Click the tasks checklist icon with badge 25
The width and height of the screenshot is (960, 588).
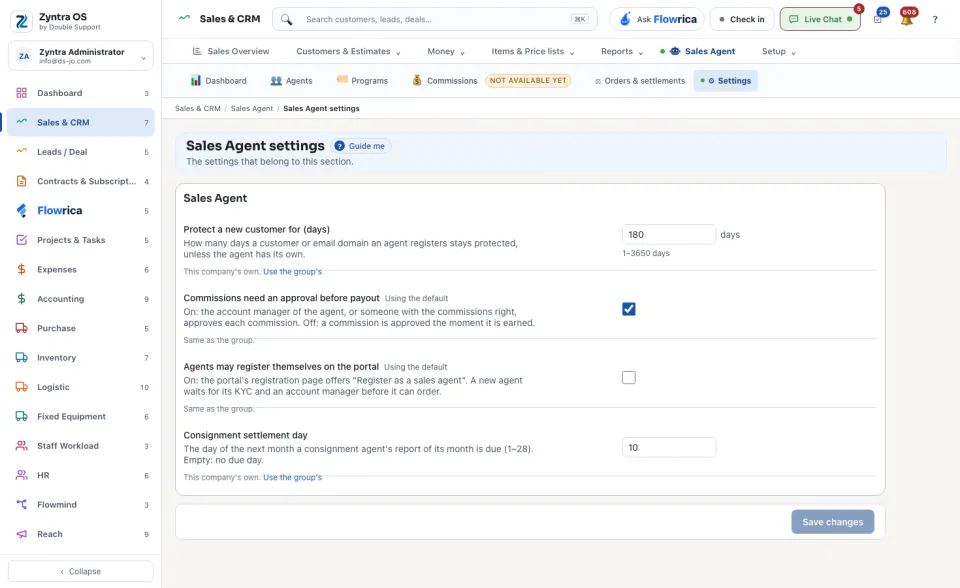point(878,19)
